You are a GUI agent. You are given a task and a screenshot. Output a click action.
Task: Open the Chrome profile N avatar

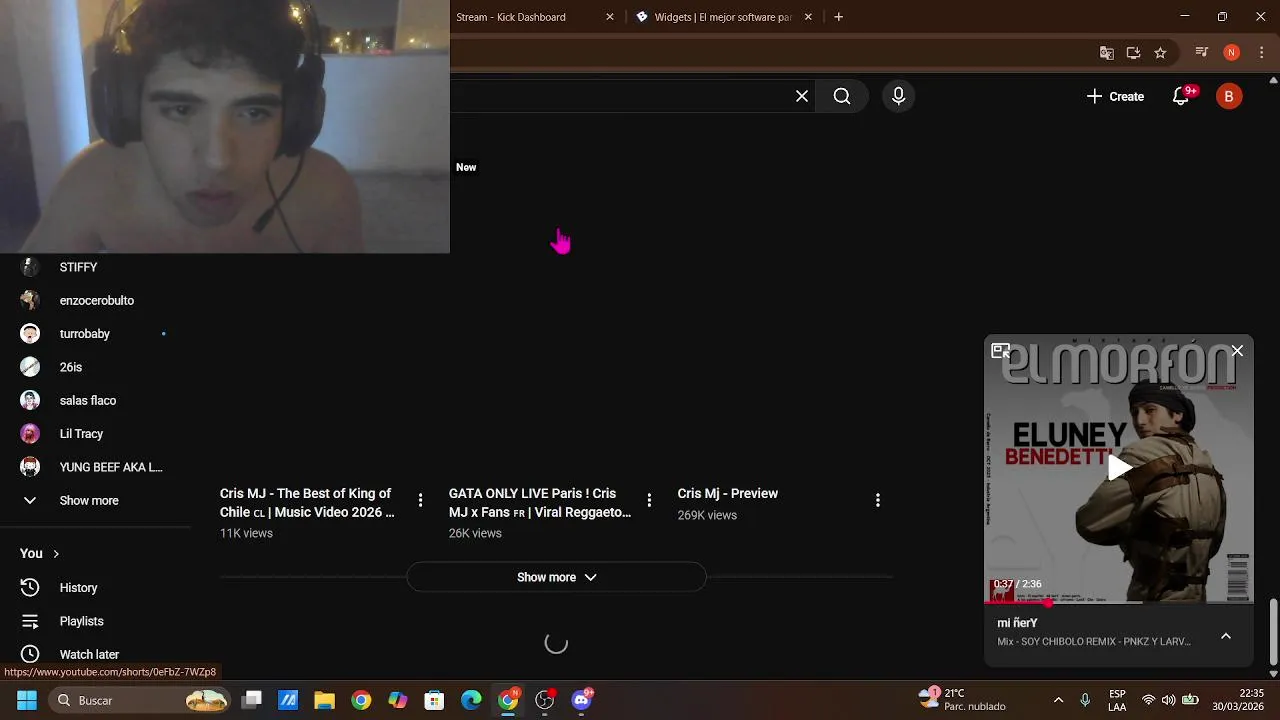coord(1232,53)
